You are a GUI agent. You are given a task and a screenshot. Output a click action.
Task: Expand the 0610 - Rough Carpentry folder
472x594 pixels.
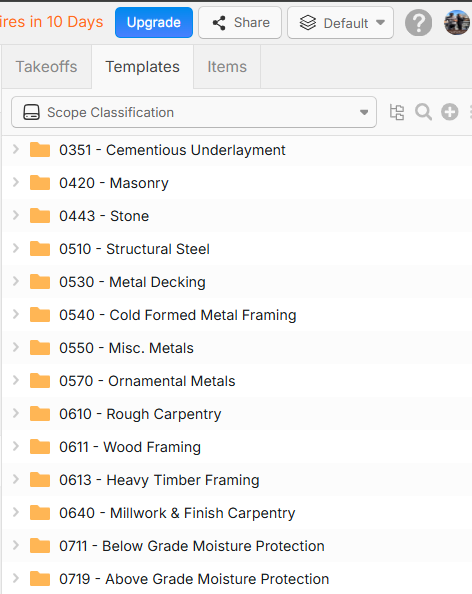click(16, 413)
